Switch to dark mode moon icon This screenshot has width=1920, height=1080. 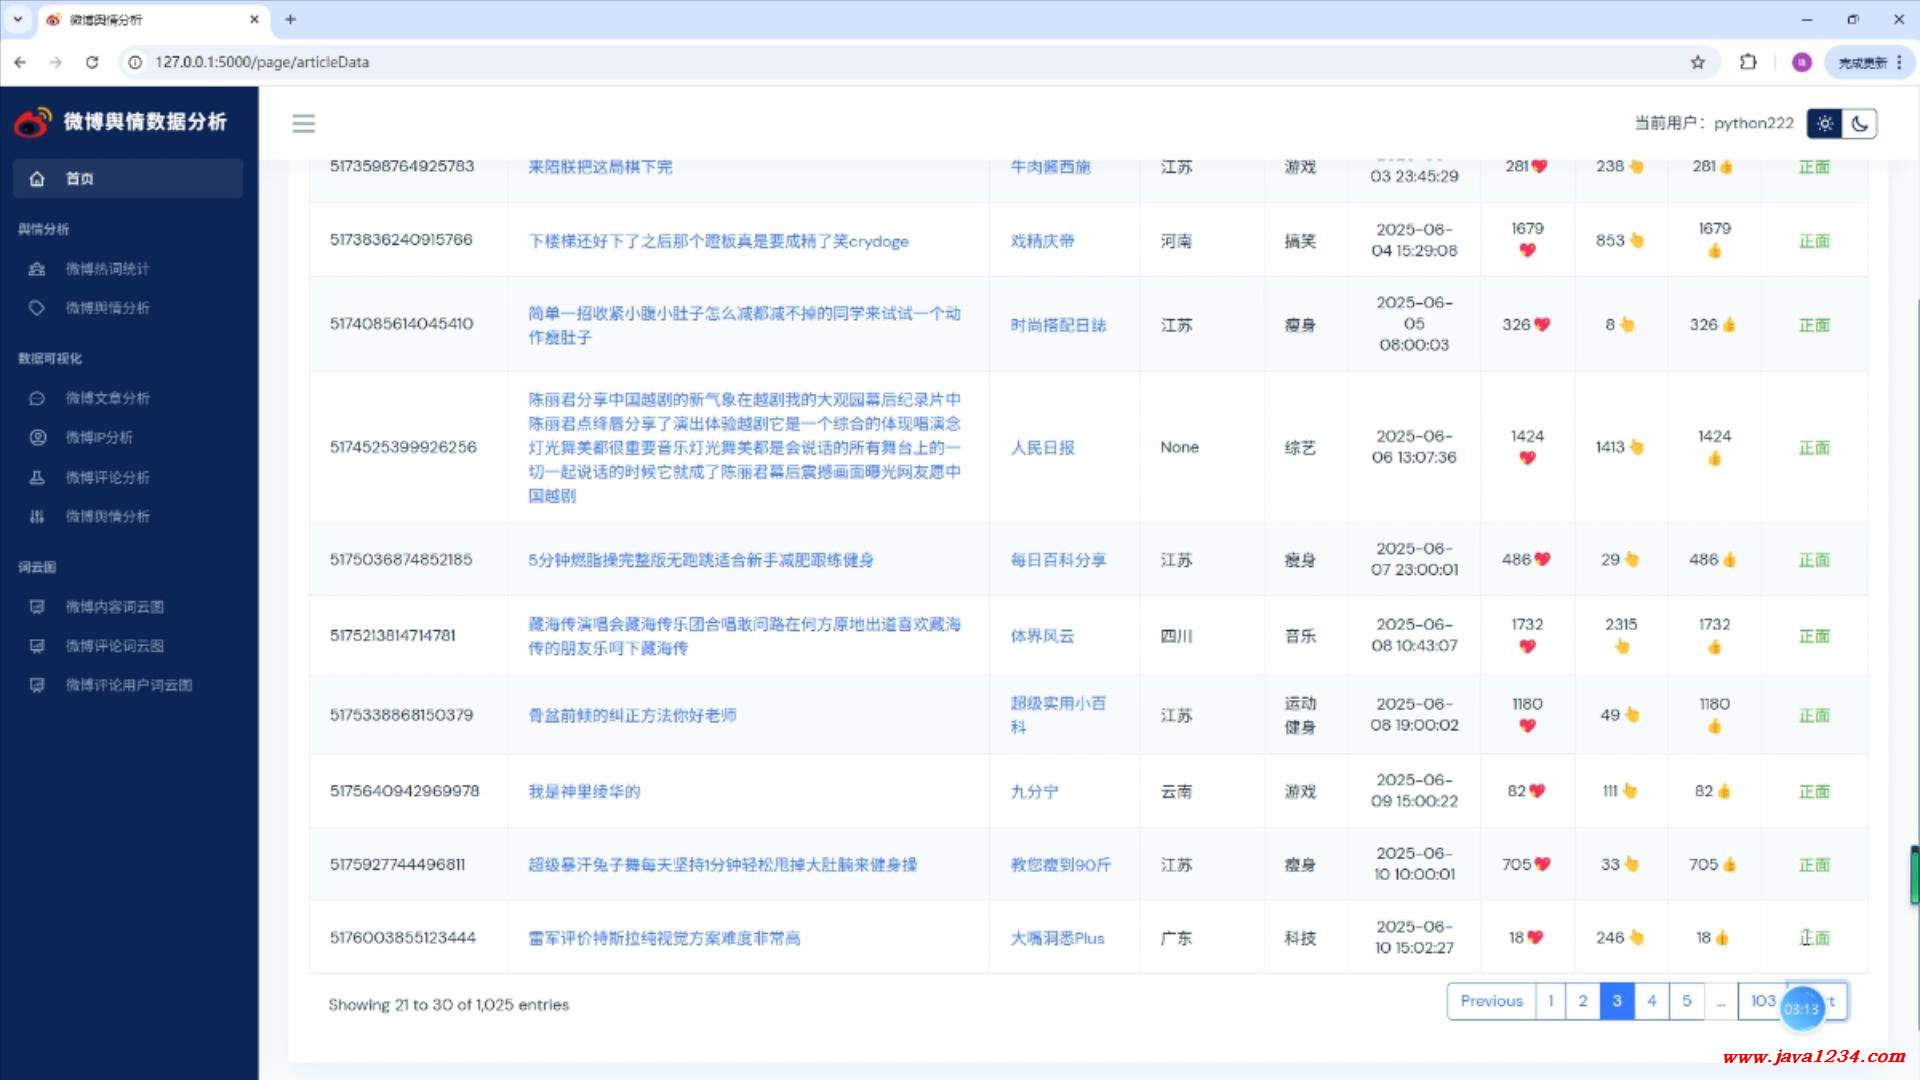(x=1859, y=123)
